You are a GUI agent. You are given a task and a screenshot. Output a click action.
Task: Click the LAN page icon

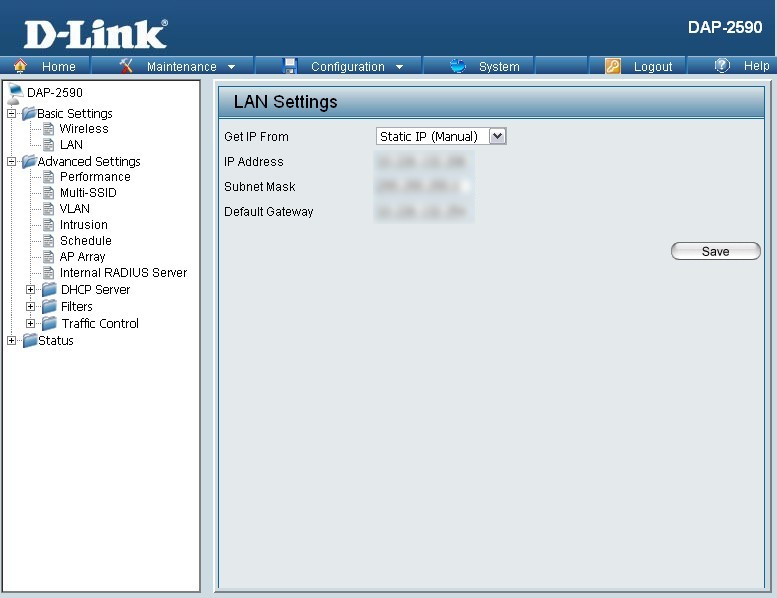(48, 145)
